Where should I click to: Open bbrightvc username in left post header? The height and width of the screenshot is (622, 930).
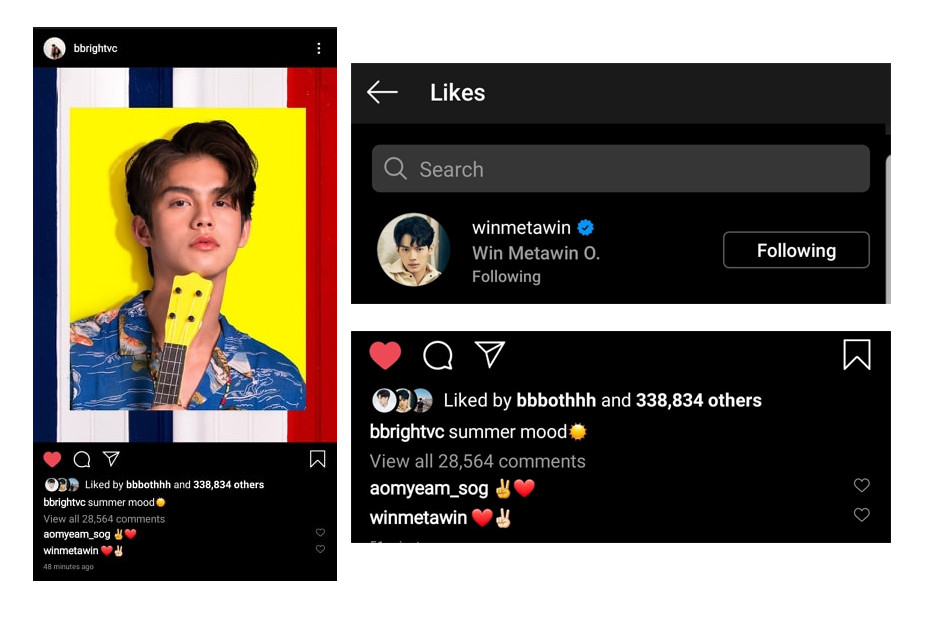(x=96, y=48)
